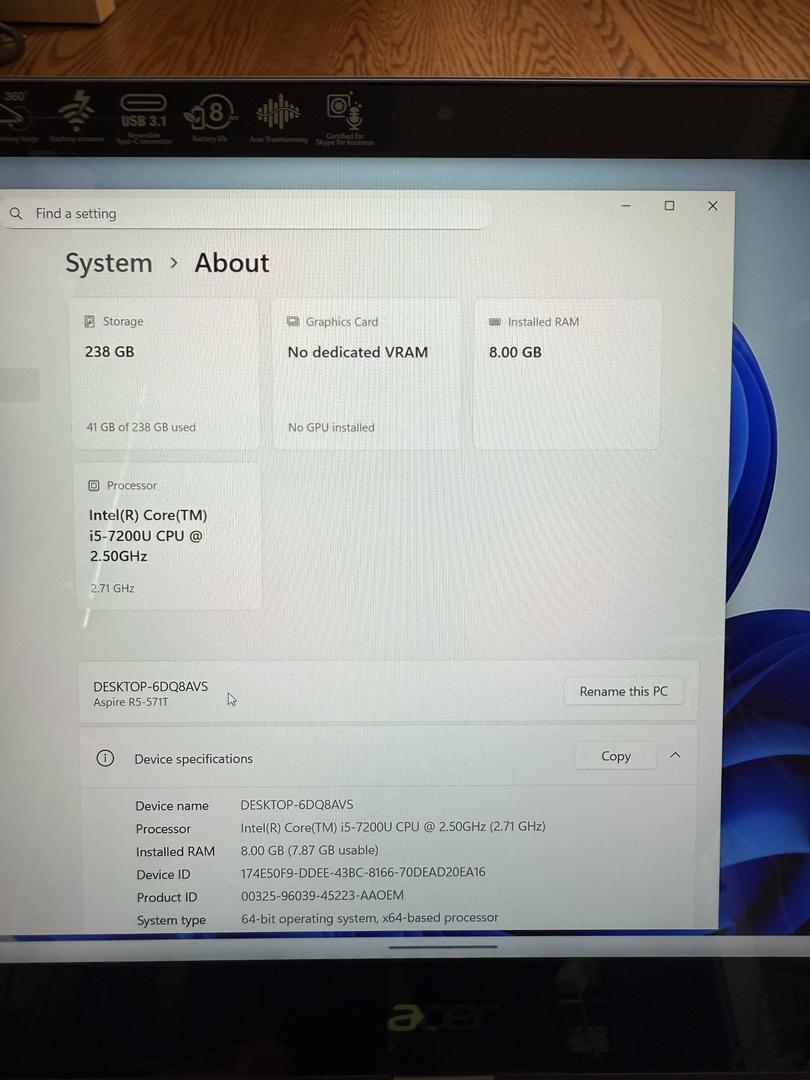The image size is (810, 1080).
Task: Go back to System in the breadcrumb
Action: click(x=109, y=263)
